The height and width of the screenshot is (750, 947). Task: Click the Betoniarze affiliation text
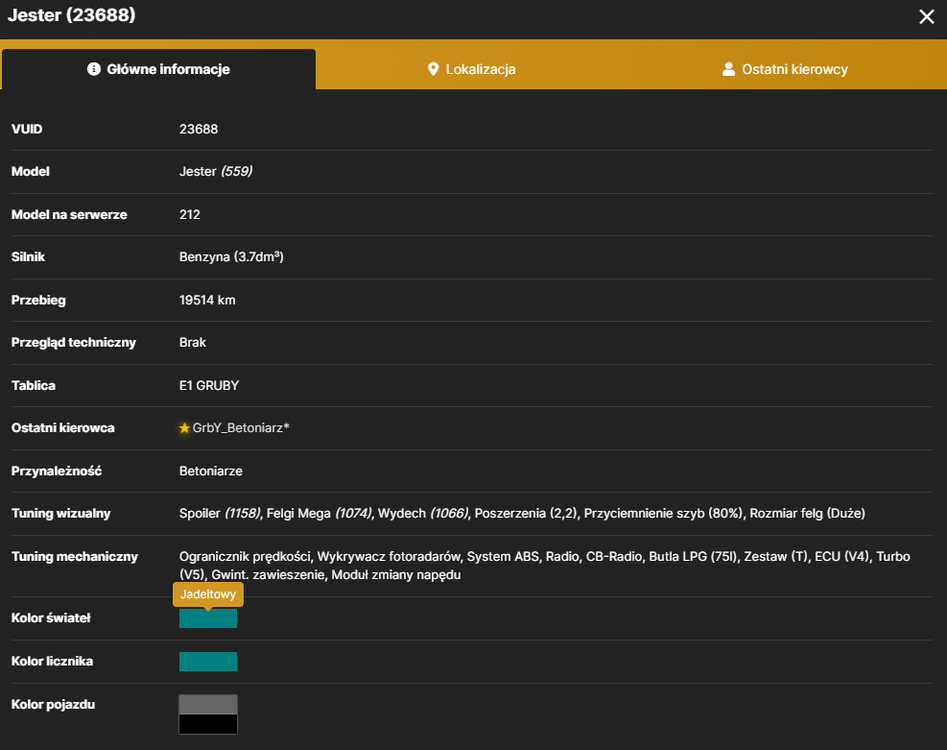point(211,471)
